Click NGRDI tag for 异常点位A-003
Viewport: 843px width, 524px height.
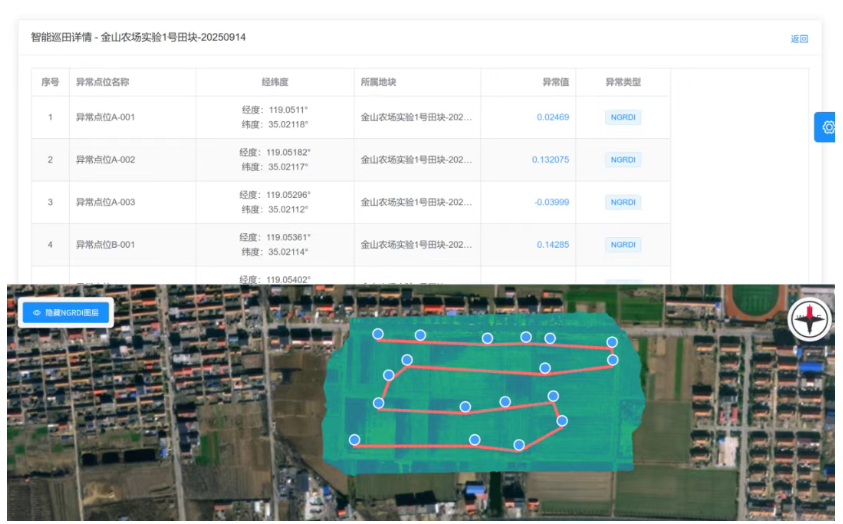(623, 202)
